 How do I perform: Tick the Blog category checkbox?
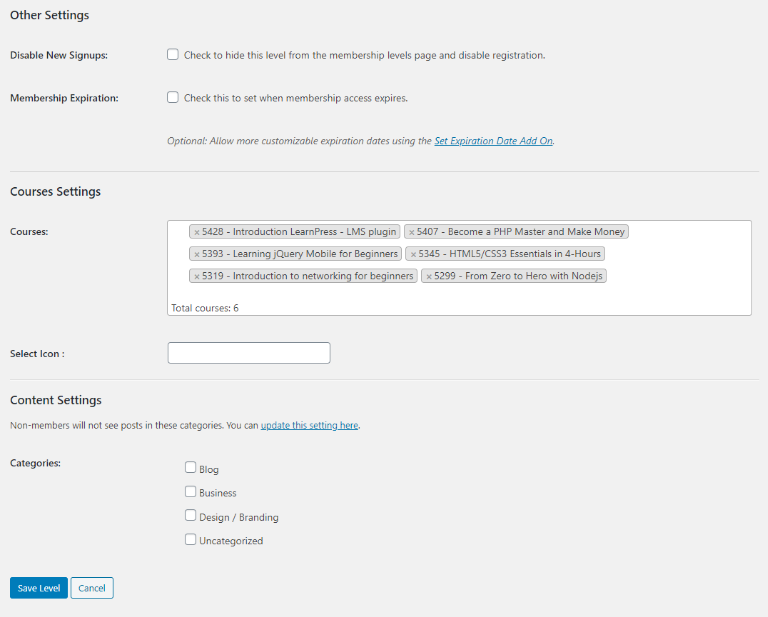pos(190,467)
